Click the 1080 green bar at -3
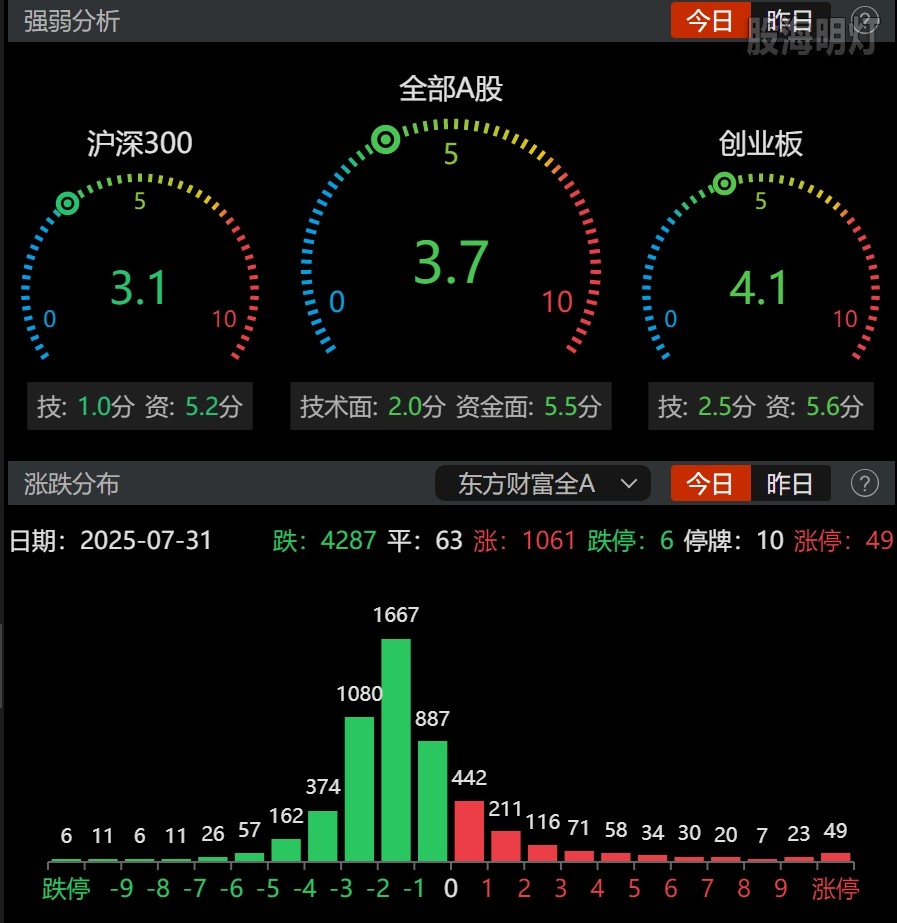The height and width of the screenshot is (923, 897). [359, 789]
